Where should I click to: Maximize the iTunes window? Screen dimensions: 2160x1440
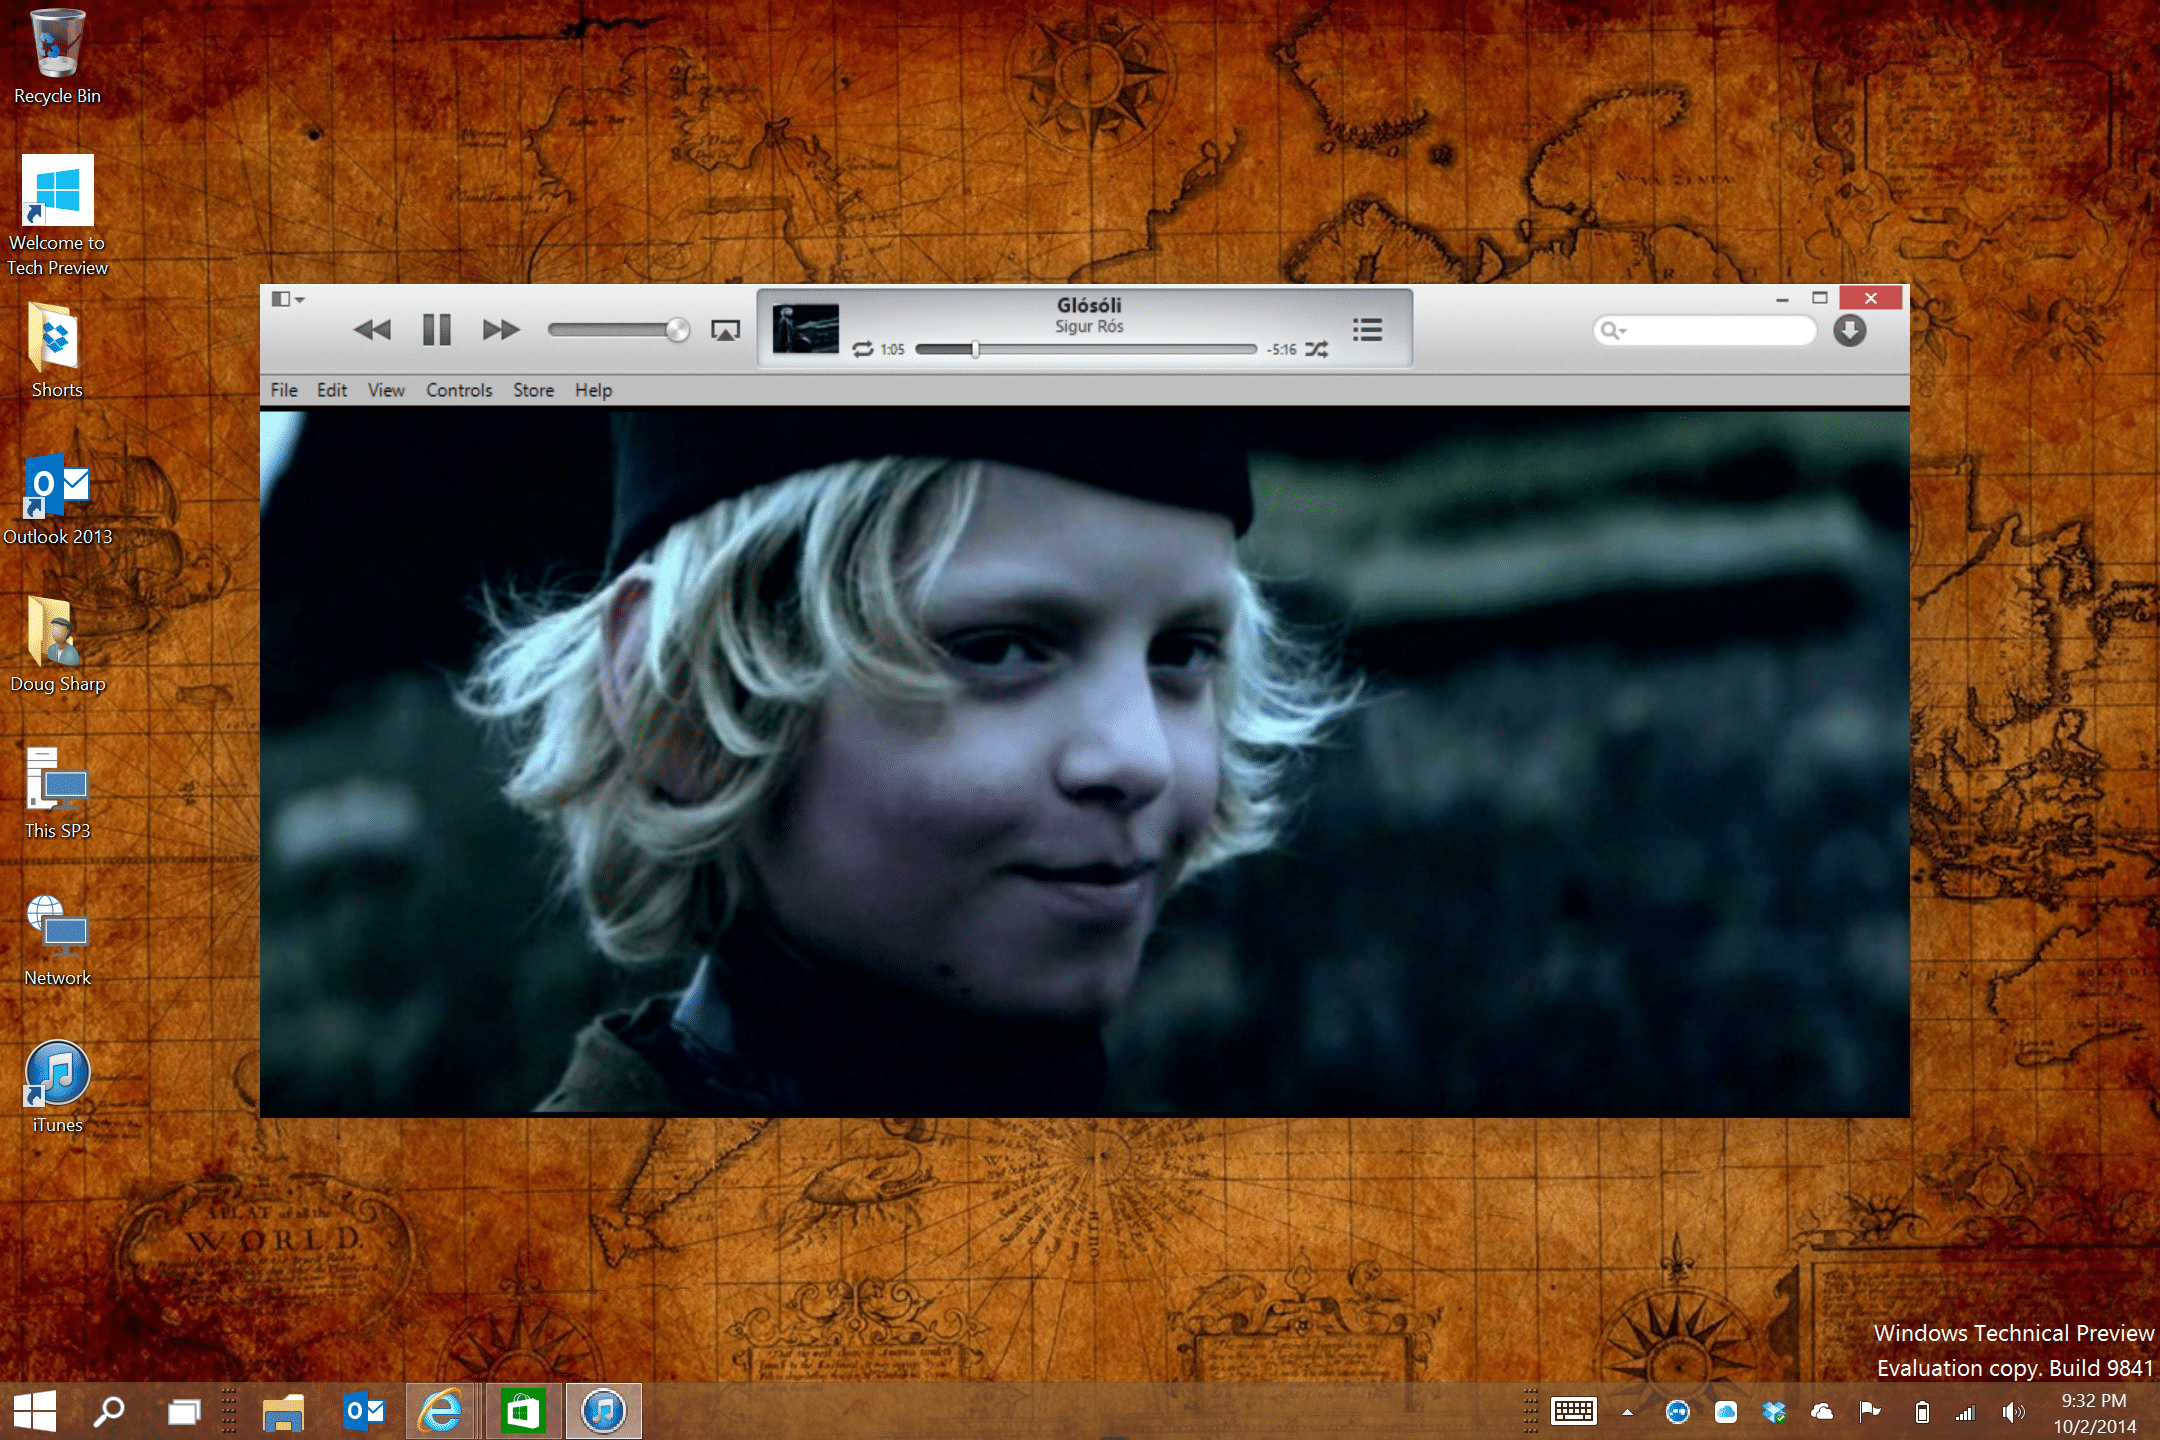click(x=1820, y=298)
